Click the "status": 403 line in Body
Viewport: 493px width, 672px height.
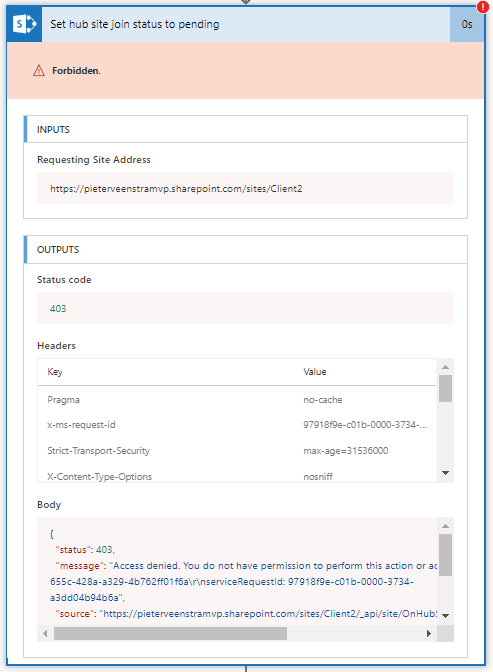(84, 550)
